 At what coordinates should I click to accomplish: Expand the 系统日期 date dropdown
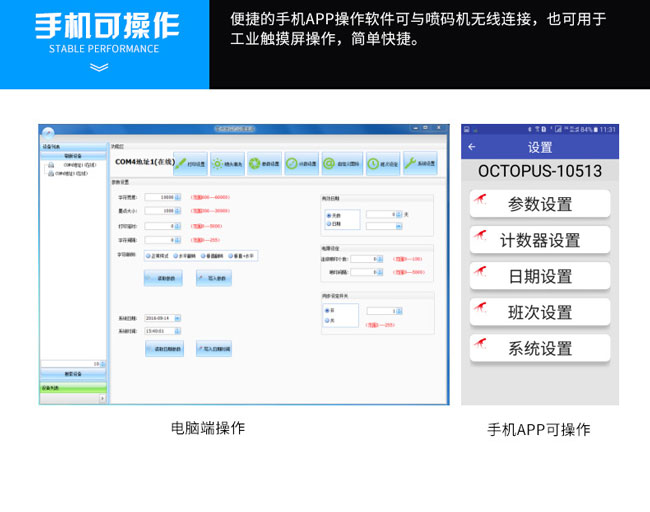(177, 318)
